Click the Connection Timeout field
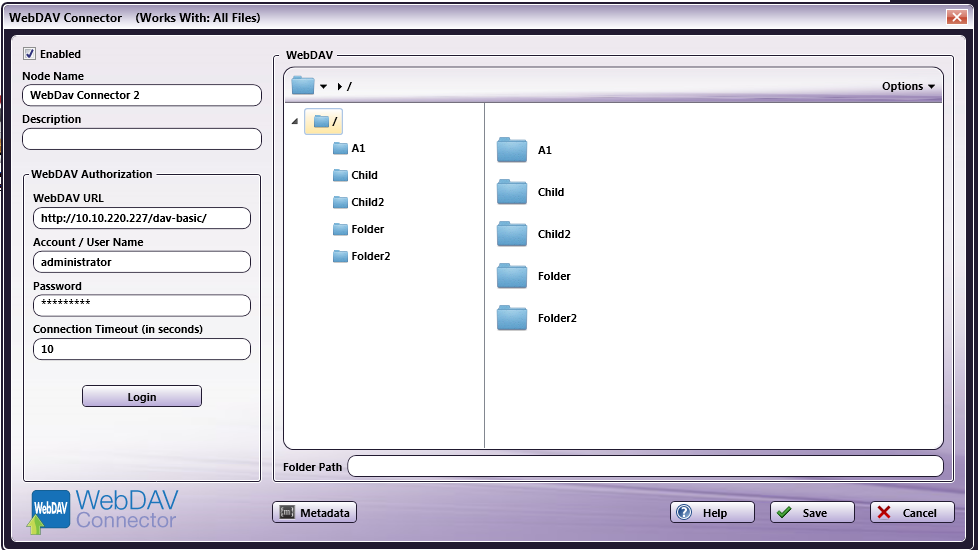This screenshot has height=550, width=978. tap(142, 349)
